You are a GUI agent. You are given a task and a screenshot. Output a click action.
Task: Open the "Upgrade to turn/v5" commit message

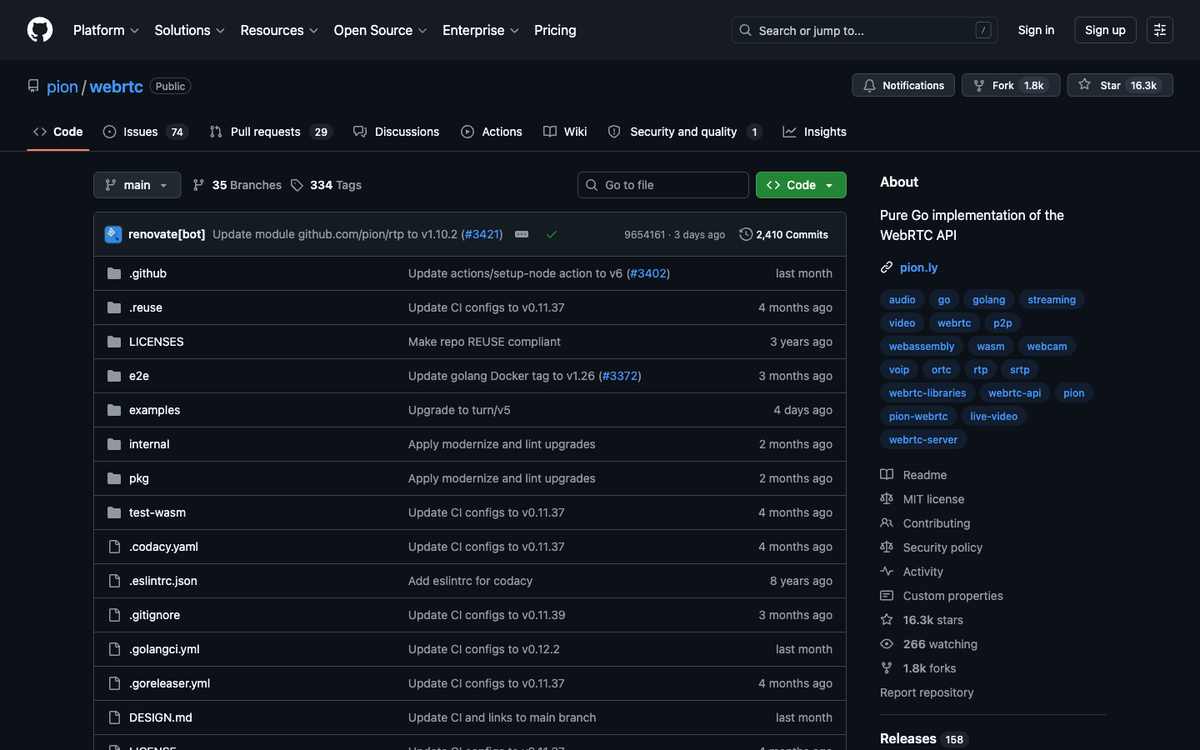click(x=459, y=410)
